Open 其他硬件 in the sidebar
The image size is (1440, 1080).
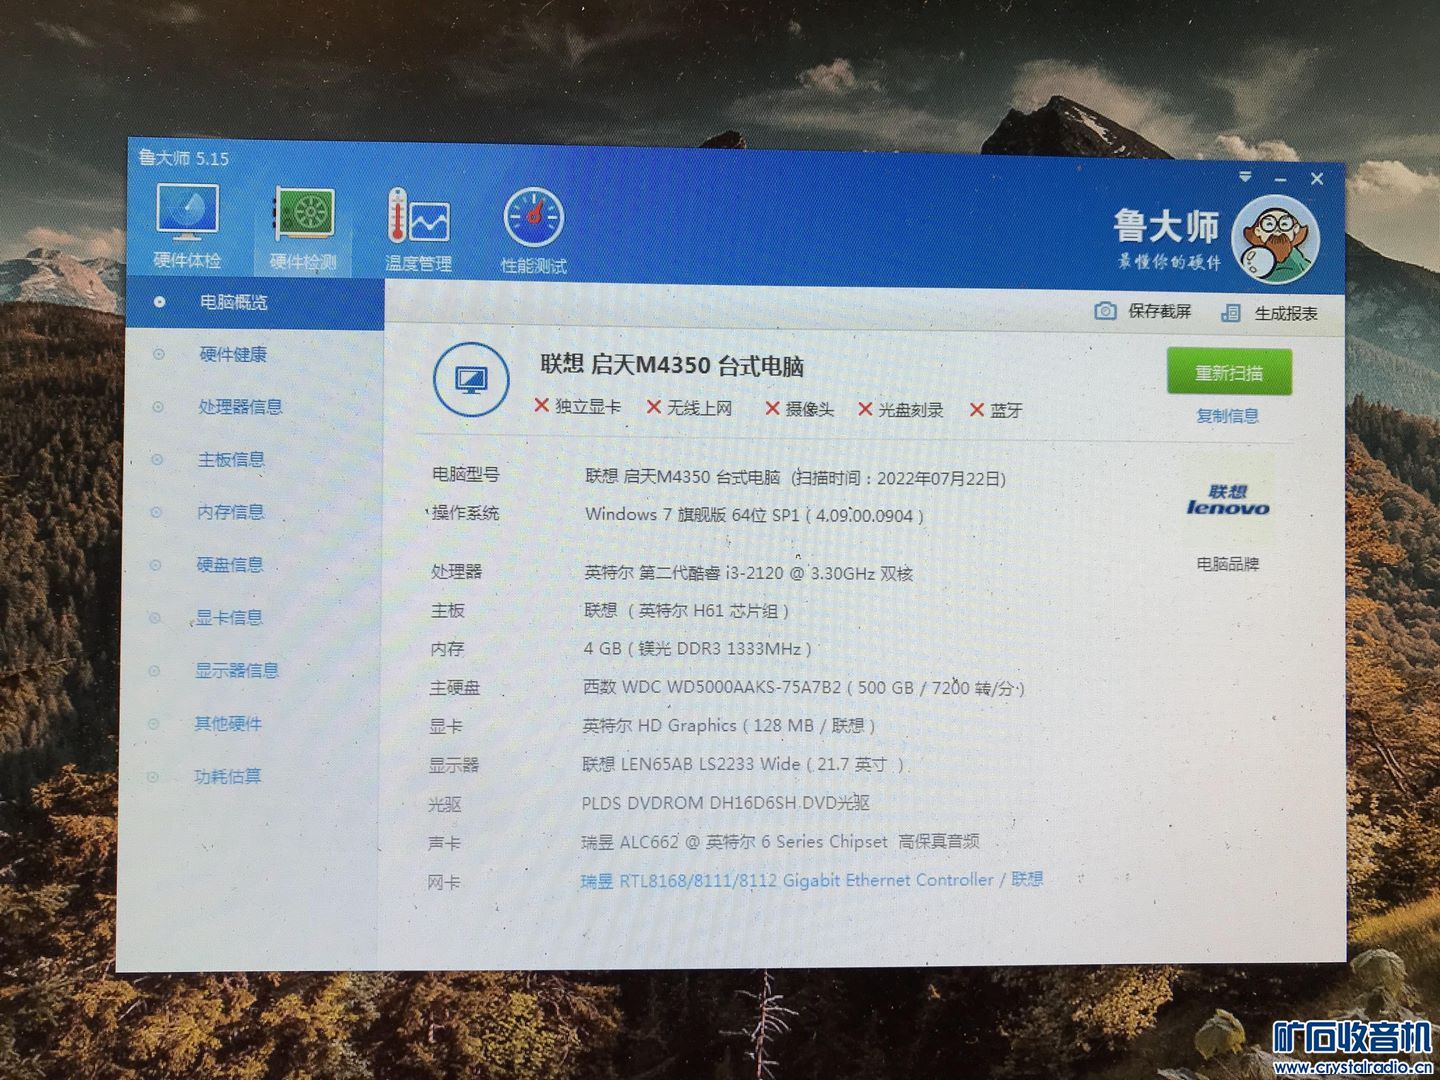228,723
